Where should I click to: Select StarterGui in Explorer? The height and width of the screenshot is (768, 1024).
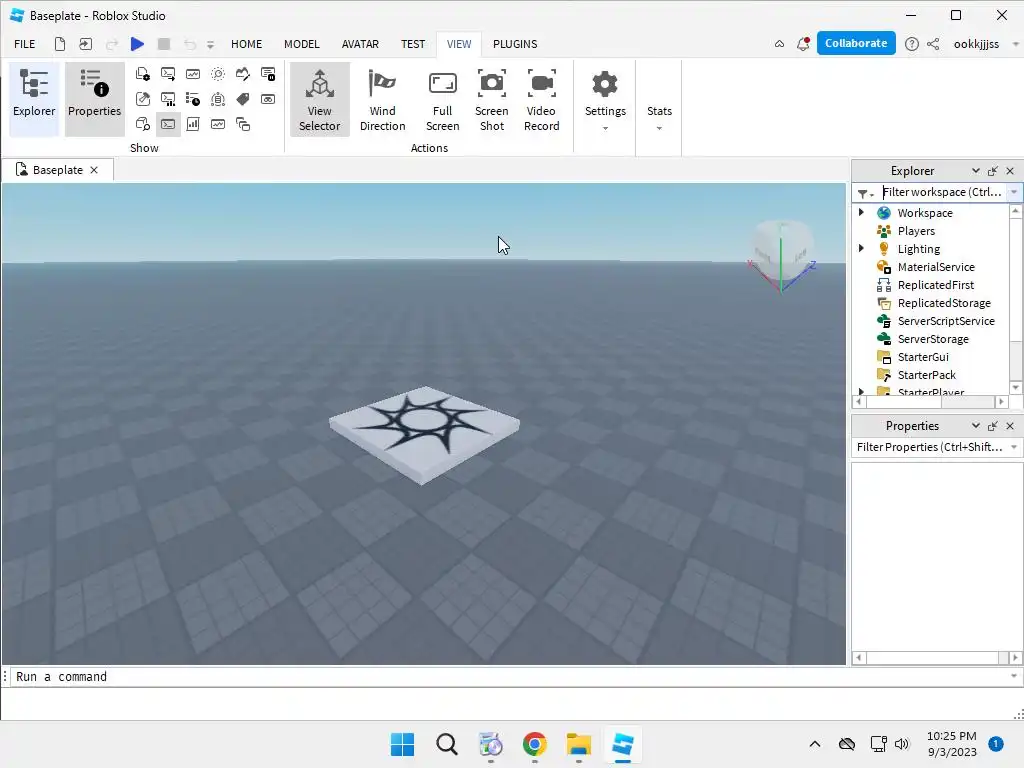(x=923, y=357)
